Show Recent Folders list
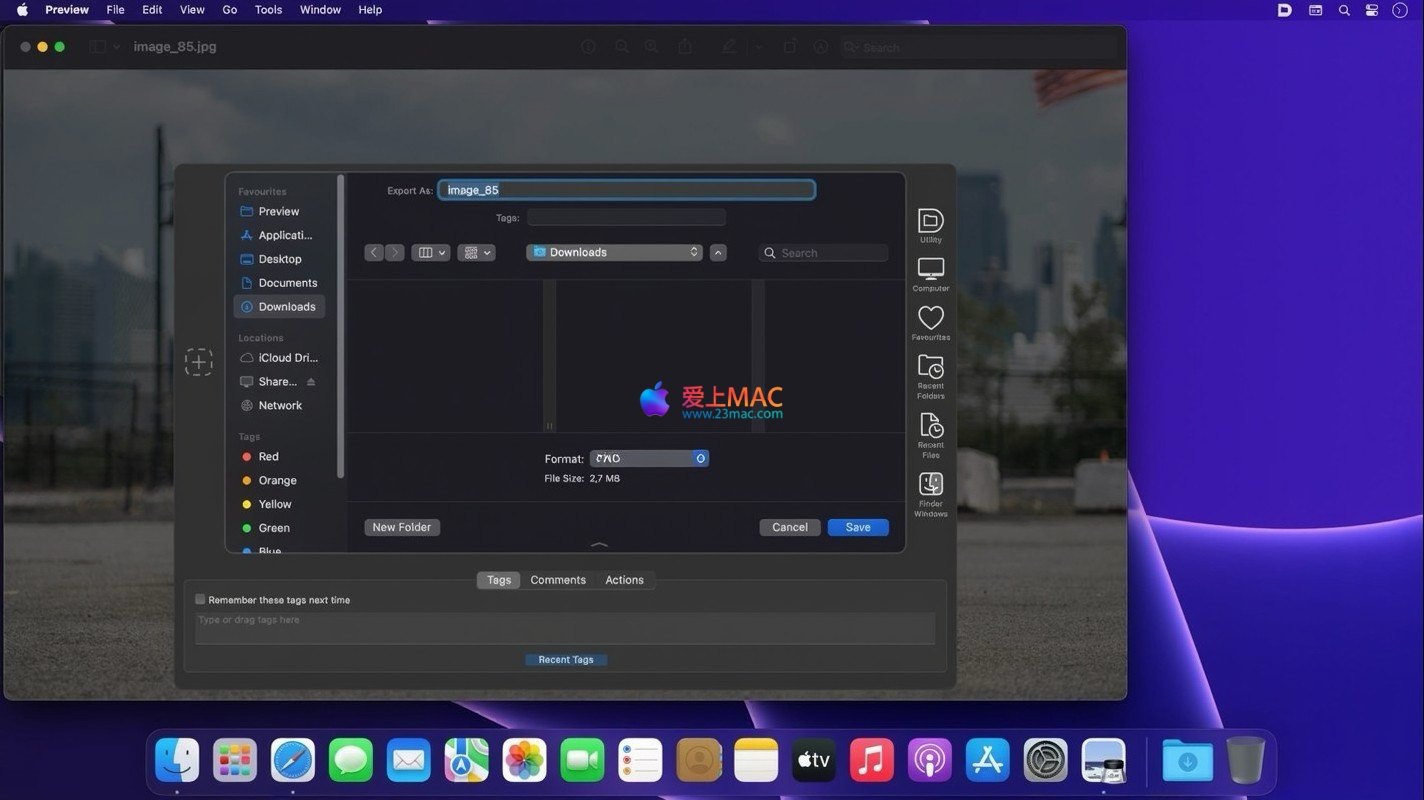The height and width of the screenshot is (800, 1424). click(x=930, y=368)
